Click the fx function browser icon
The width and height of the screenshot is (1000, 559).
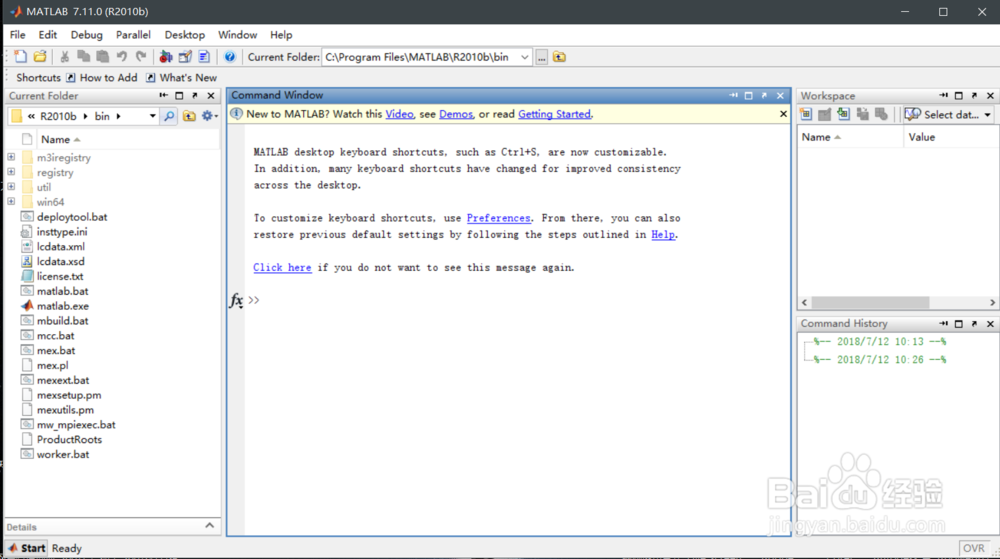click(236, 300)
